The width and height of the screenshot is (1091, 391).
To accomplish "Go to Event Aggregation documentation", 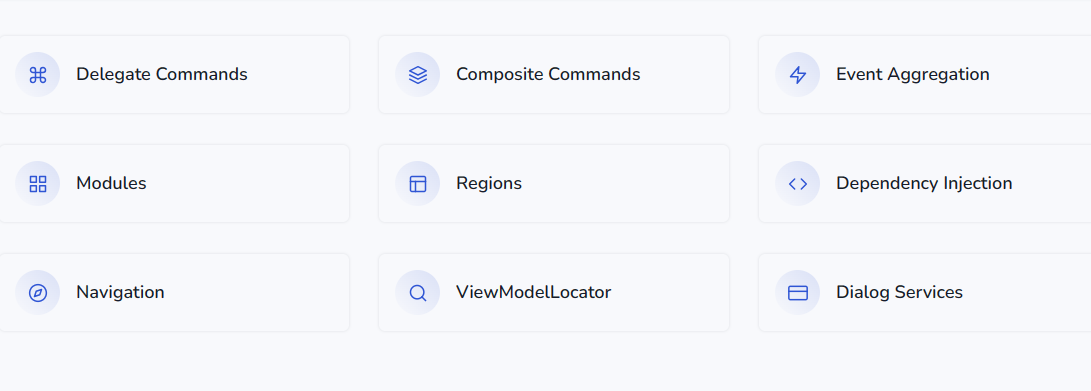I will click(x=913, y=74).
